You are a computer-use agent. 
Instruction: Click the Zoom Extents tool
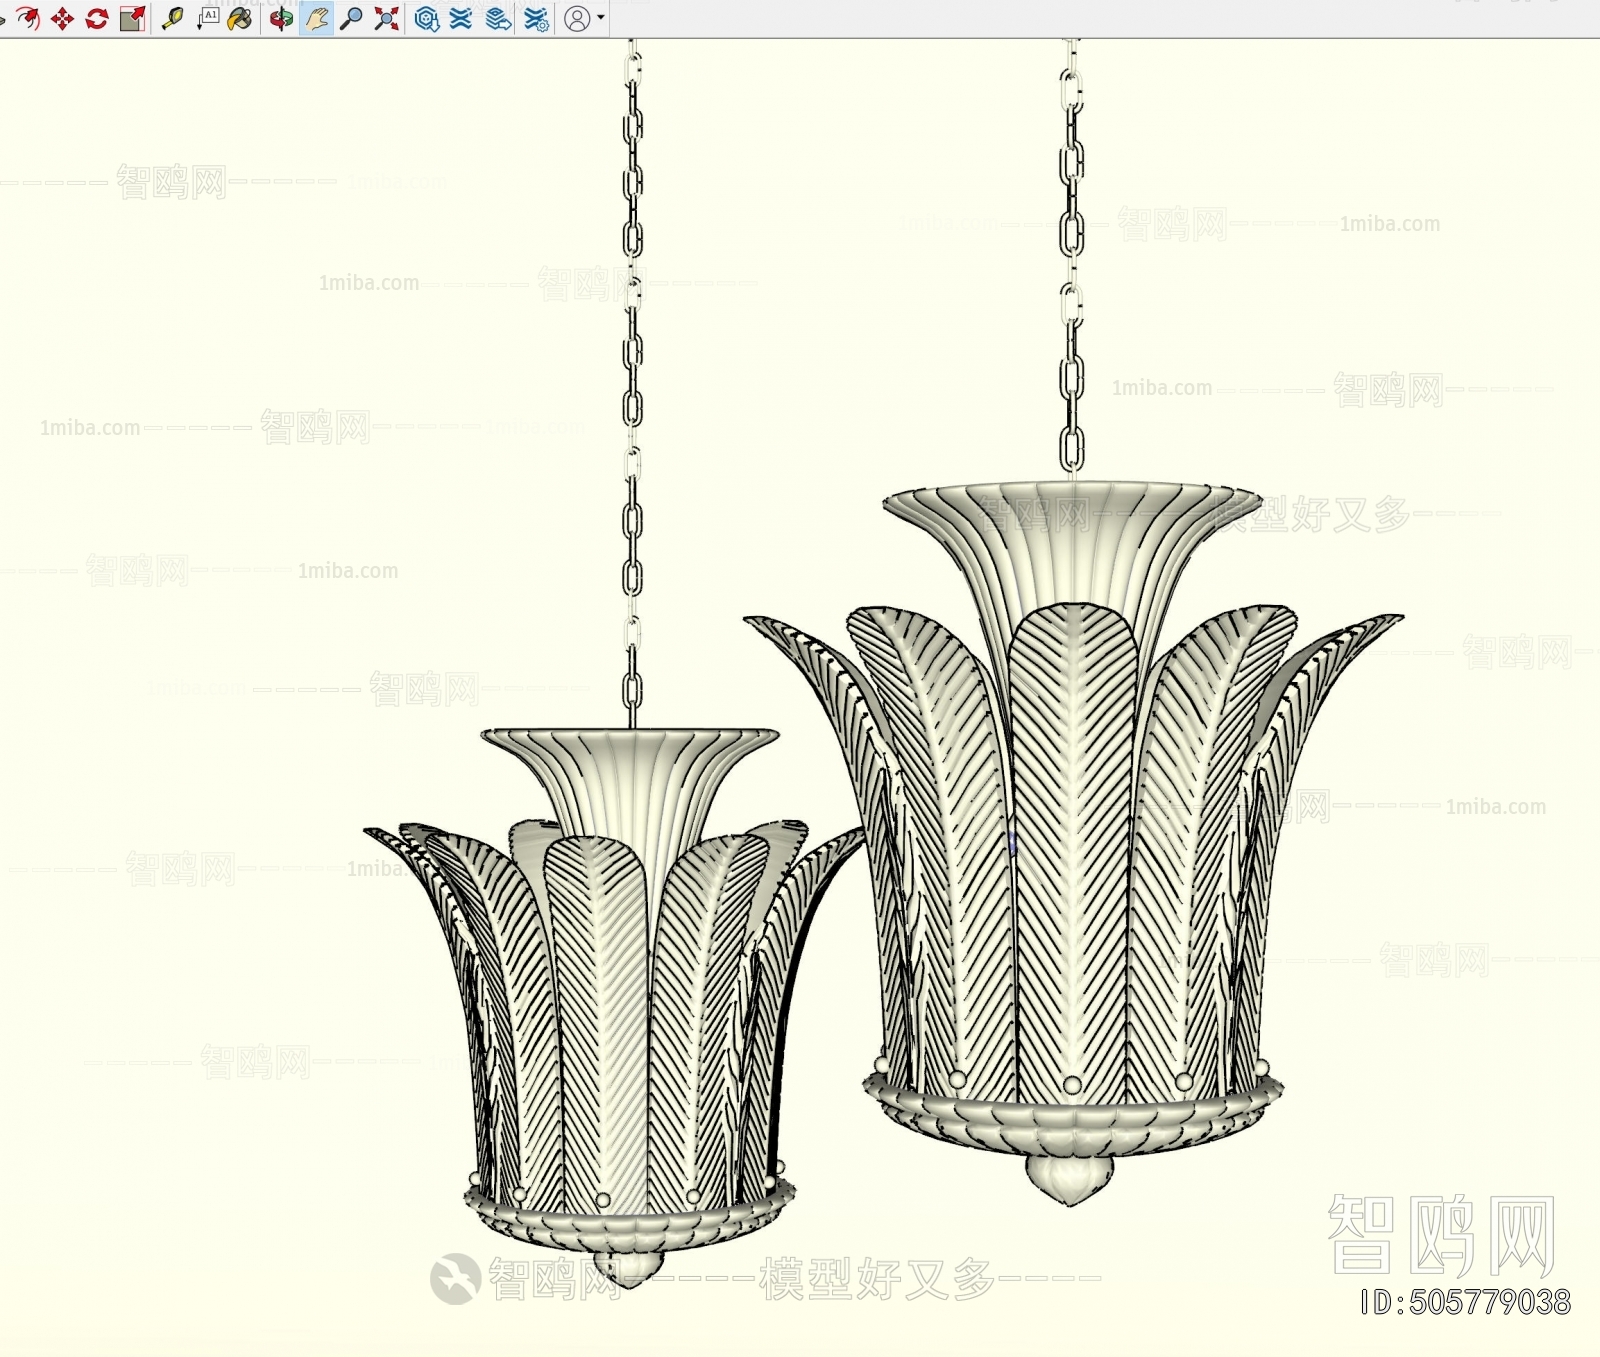coord(386,18)
